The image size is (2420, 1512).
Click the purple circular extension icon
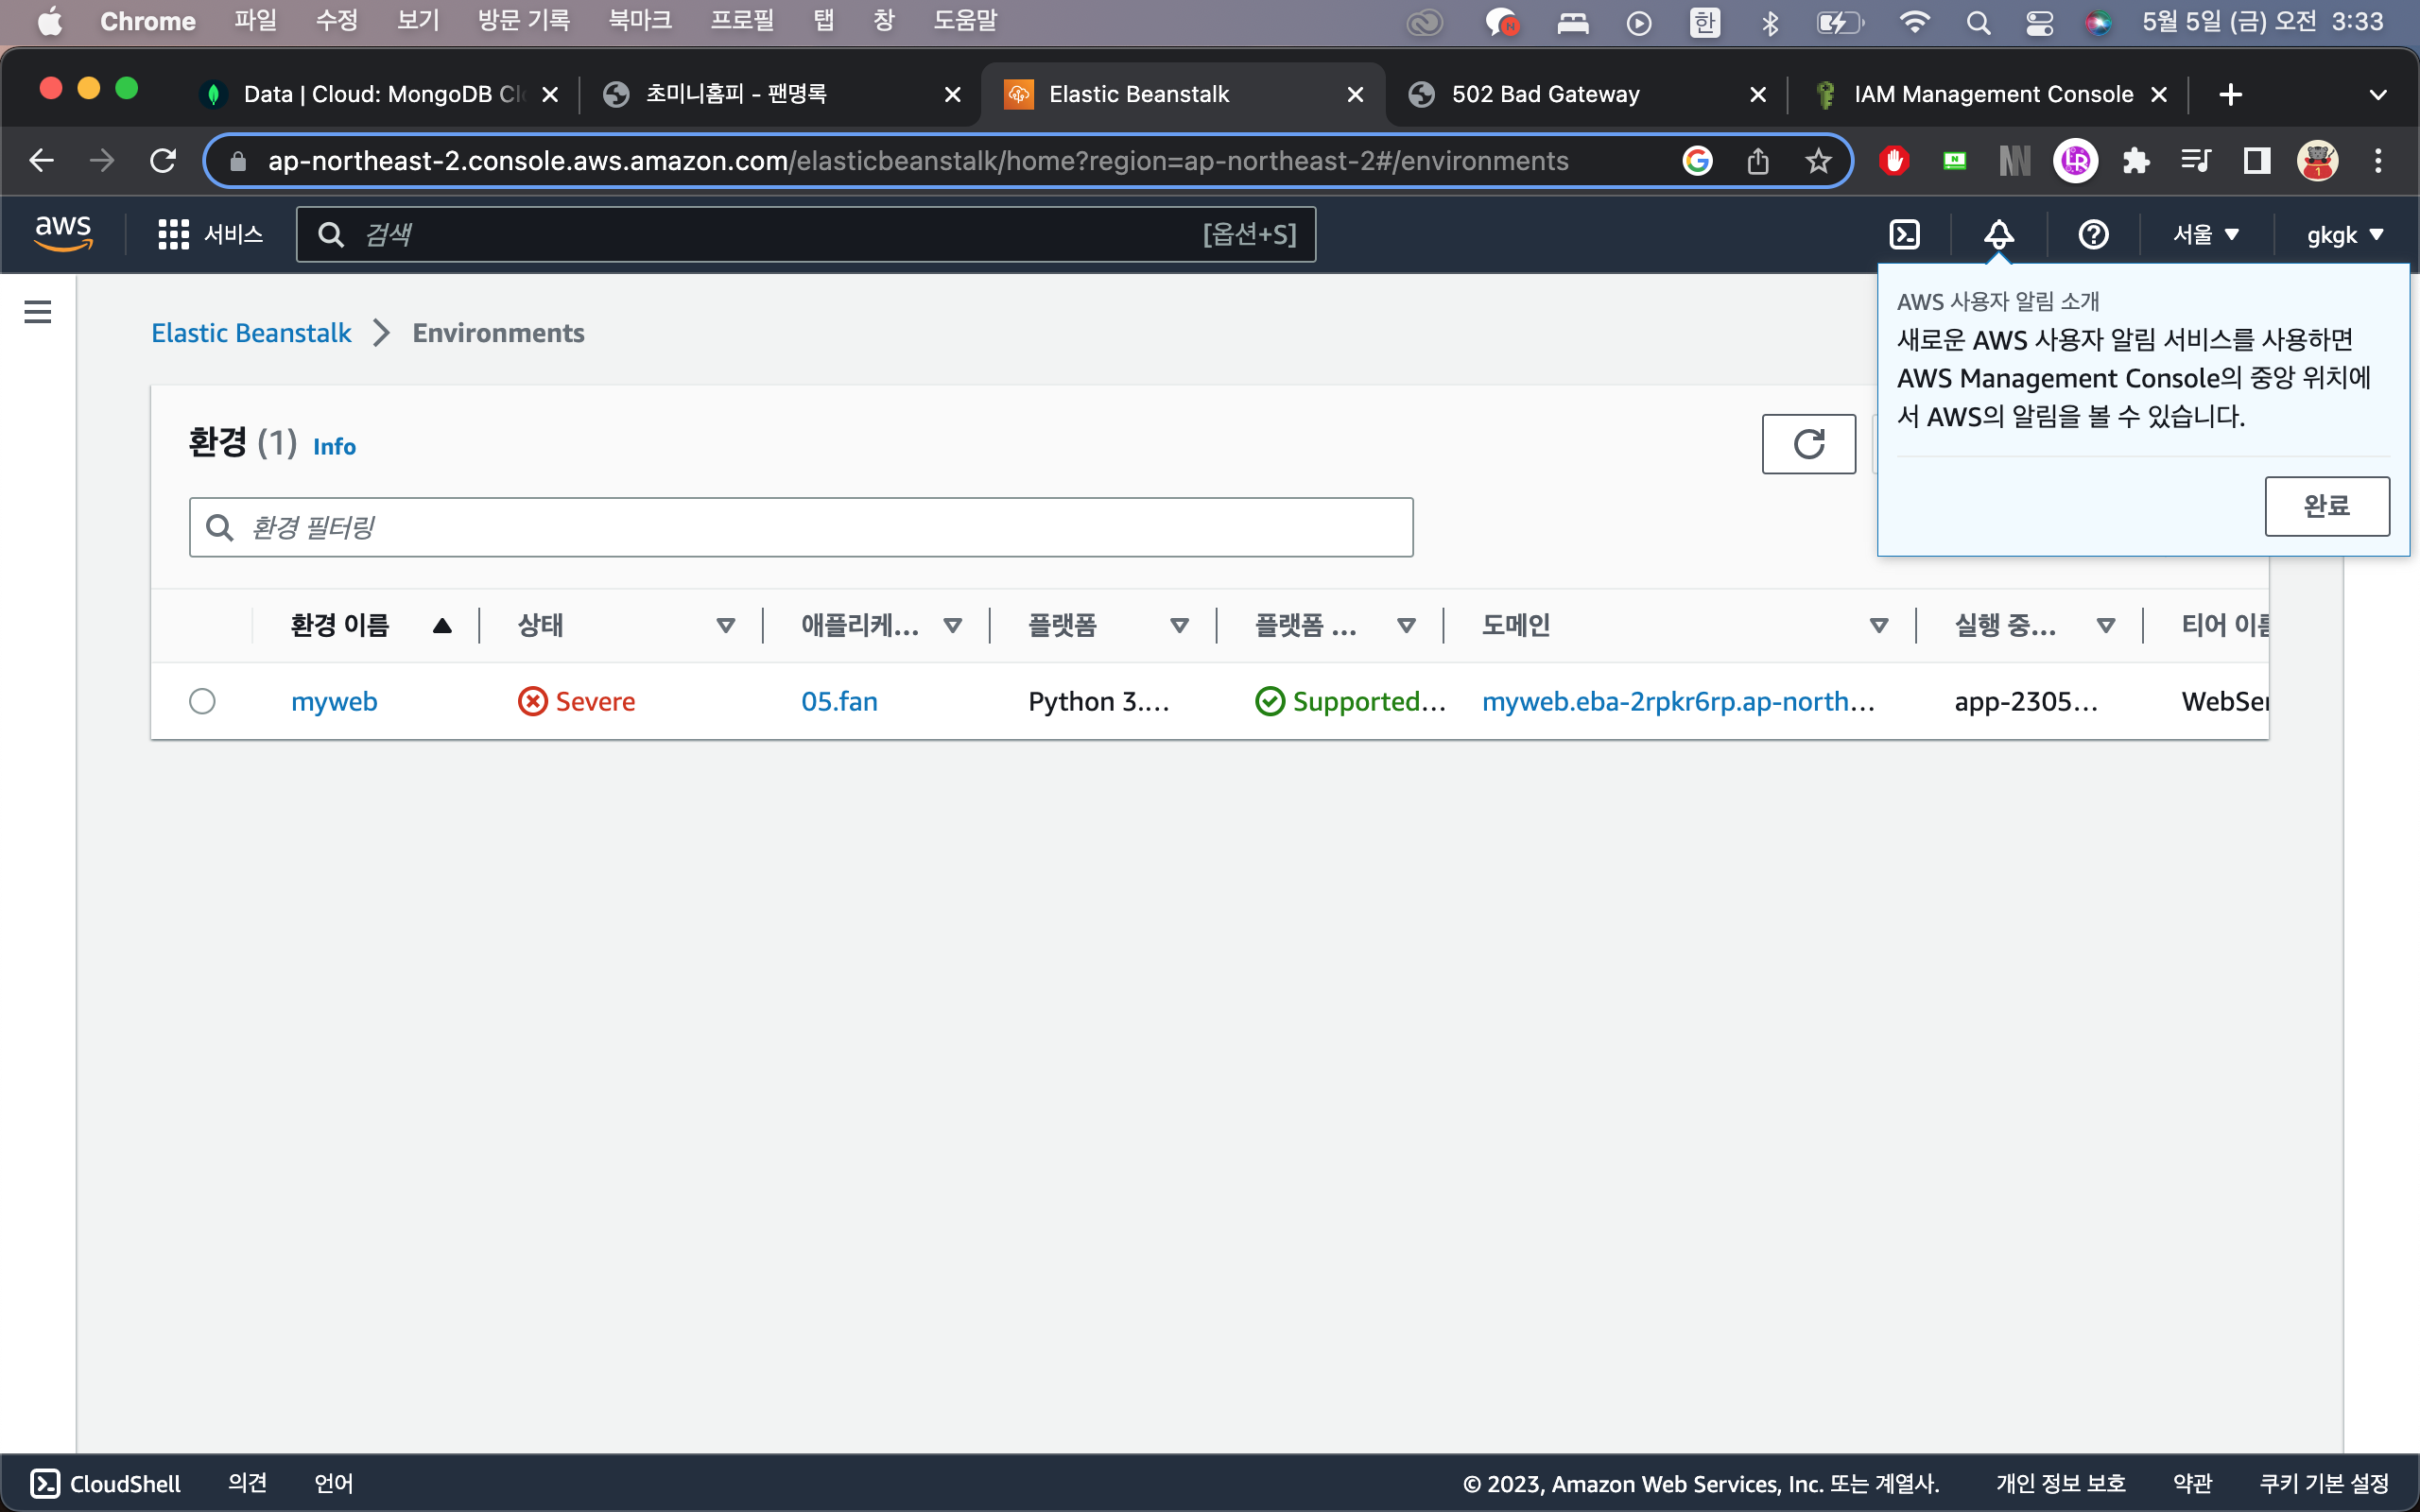coord(2076,160)
